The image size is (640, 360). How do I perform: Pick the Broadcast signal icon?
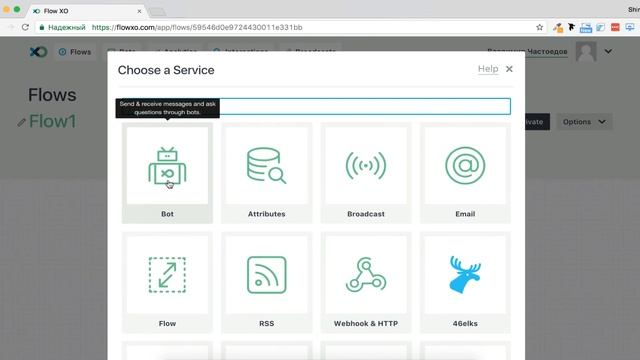tap(366, 165)
